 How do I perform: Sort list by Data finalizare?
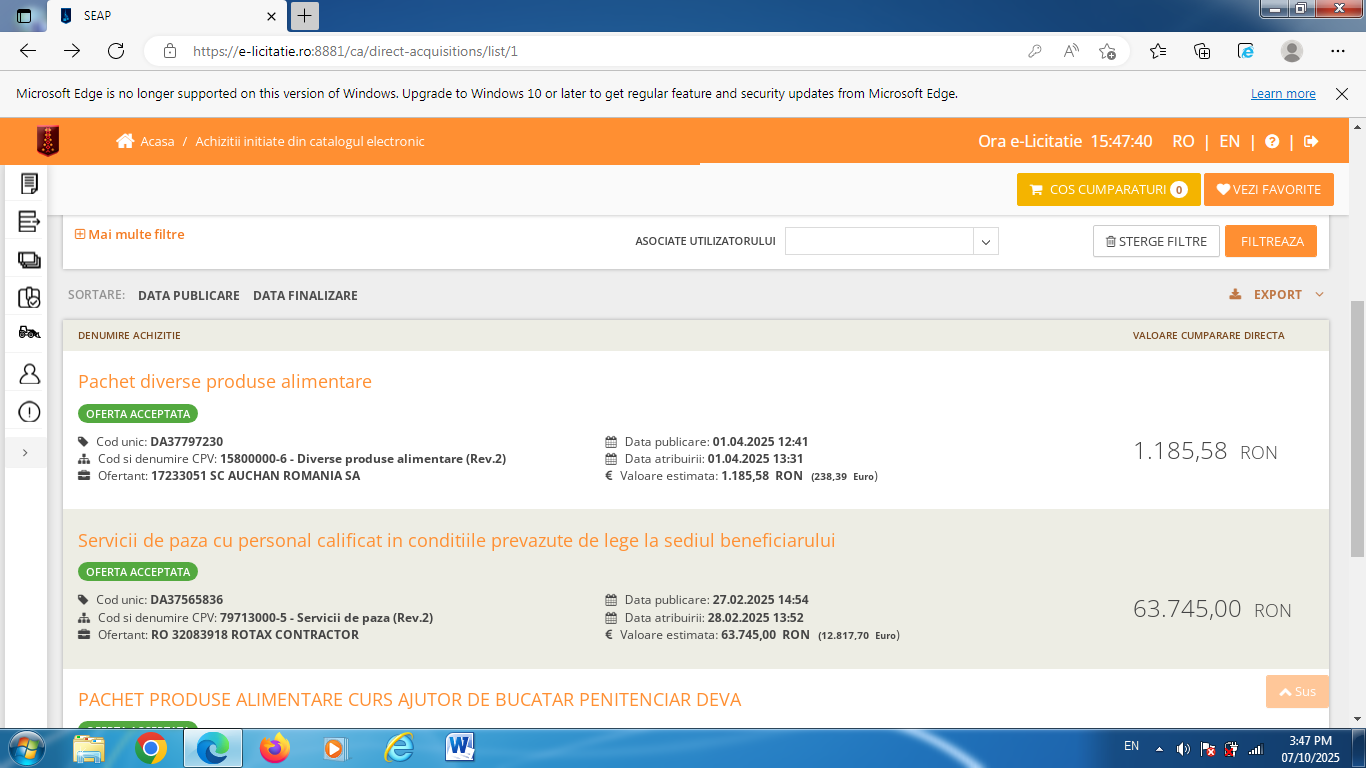point(305,296)
